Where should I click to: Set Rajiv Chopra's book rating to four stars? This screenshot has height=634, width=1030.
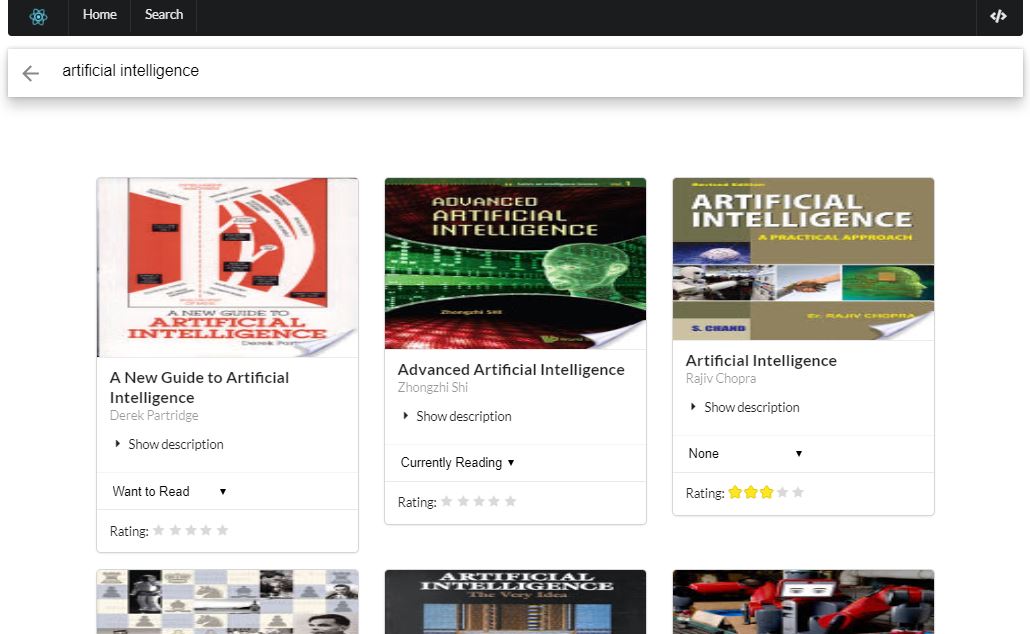coord(782,492)
